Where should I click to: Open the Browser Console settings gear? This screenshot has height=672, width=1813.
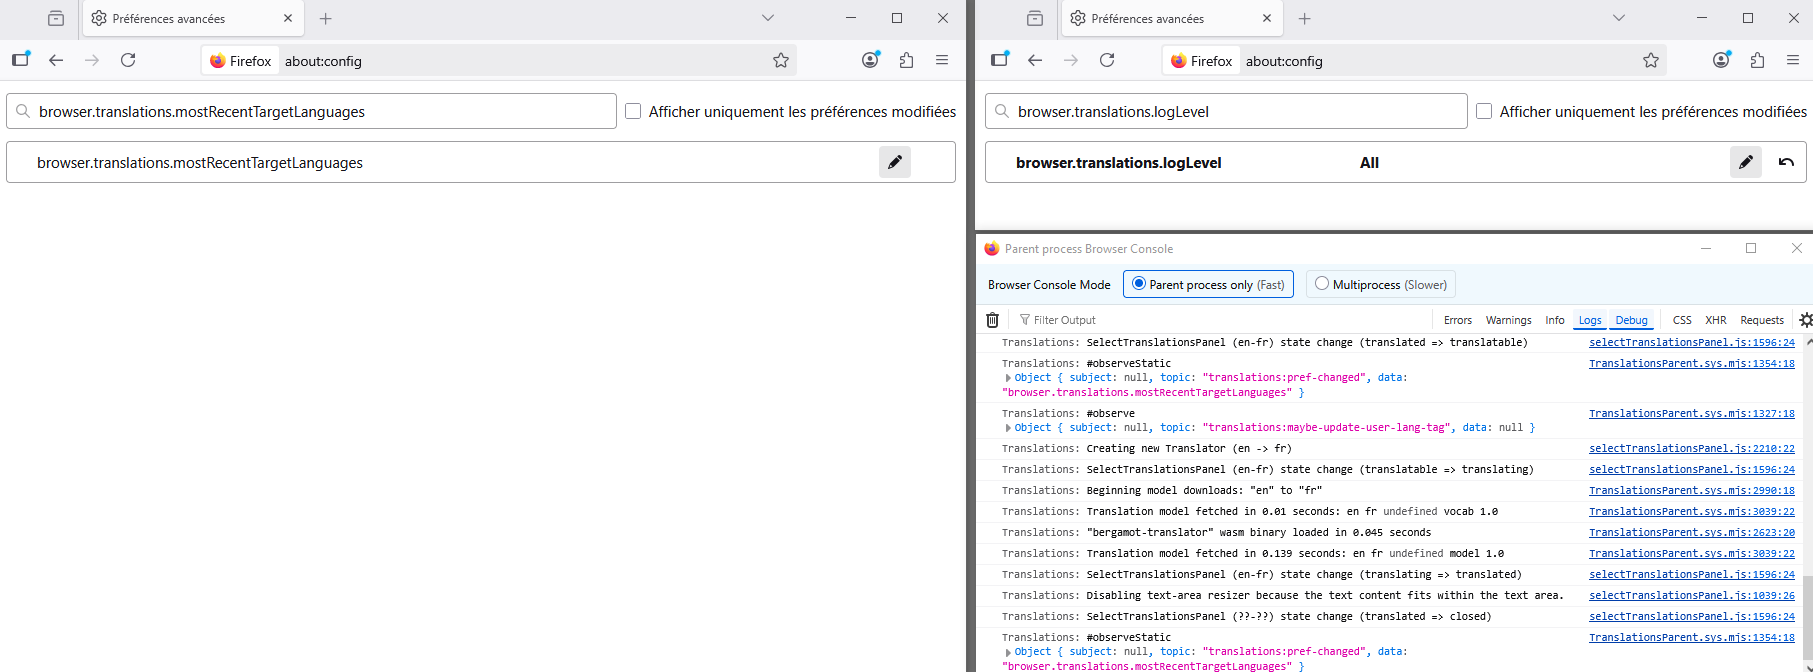[1805, 320]
